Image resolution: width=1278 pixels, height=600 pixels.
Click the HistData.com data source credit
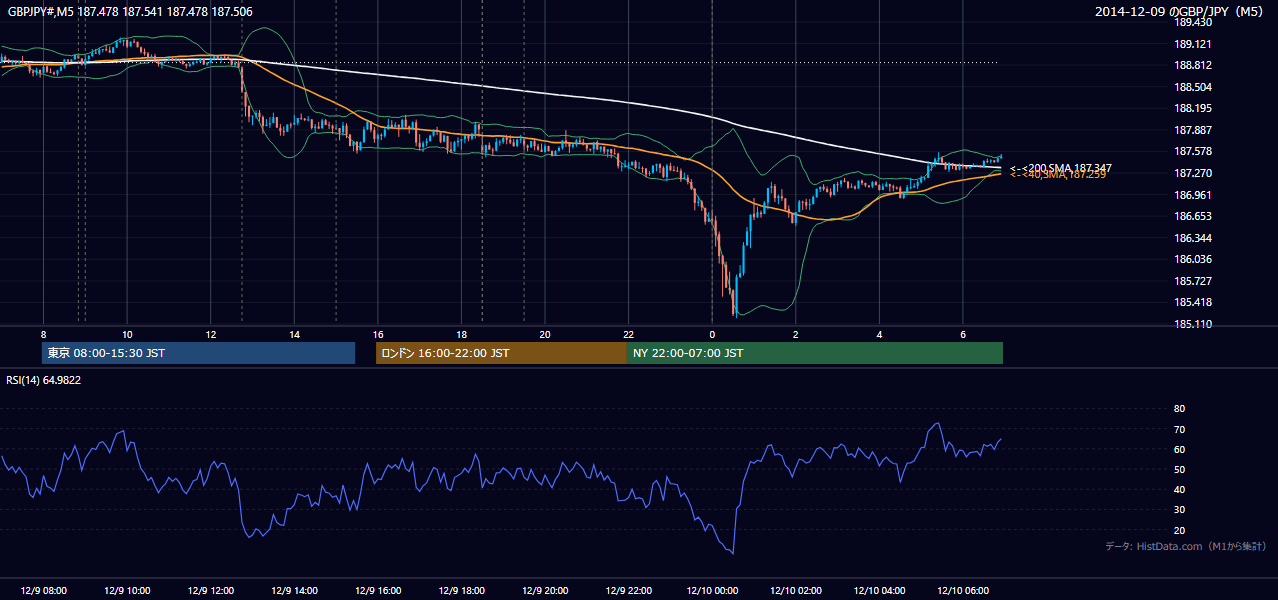pos(1186,546)
